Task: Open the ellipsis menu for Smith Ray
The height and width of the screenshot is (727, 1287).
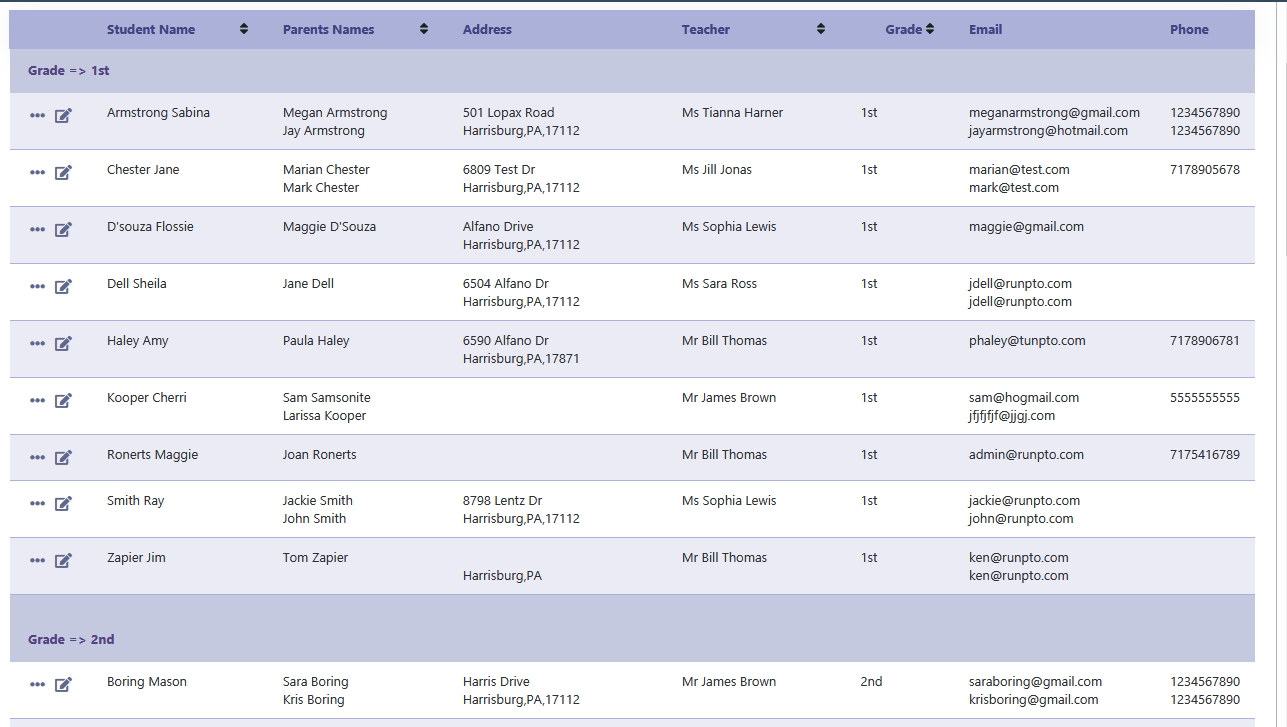Action: (x=37, y=503)
